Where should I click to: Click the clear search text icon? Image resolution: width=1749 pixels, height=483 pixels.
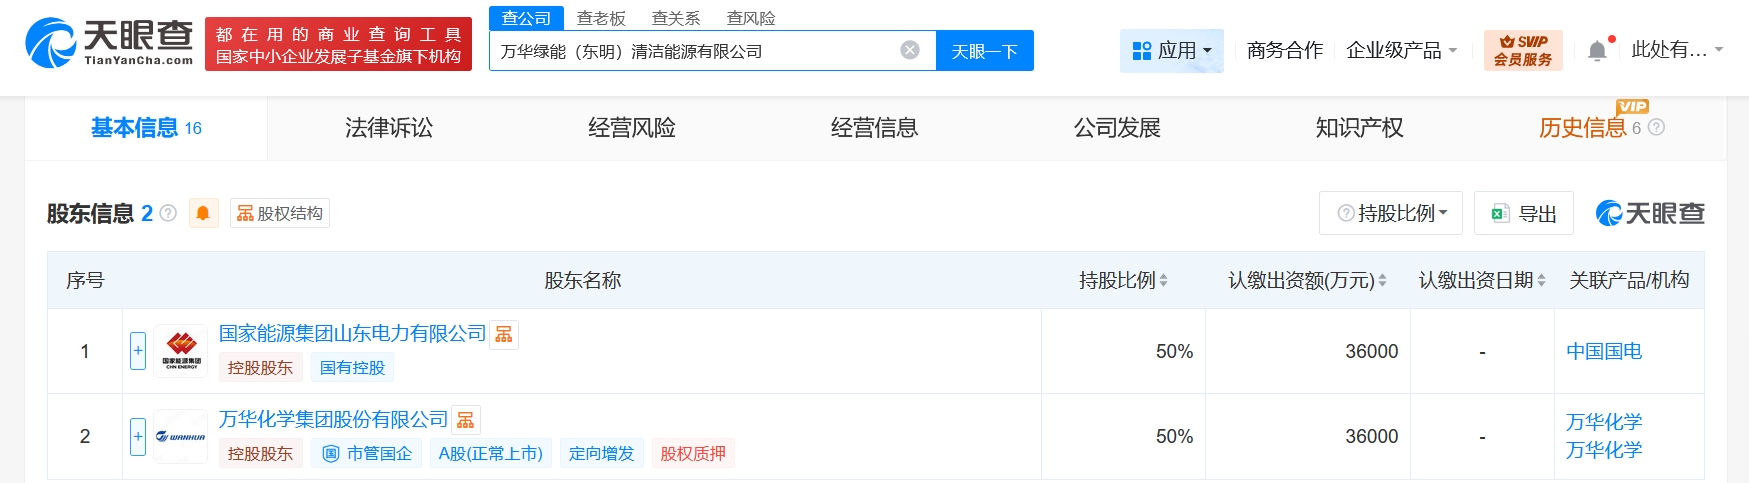pos(909,50)
